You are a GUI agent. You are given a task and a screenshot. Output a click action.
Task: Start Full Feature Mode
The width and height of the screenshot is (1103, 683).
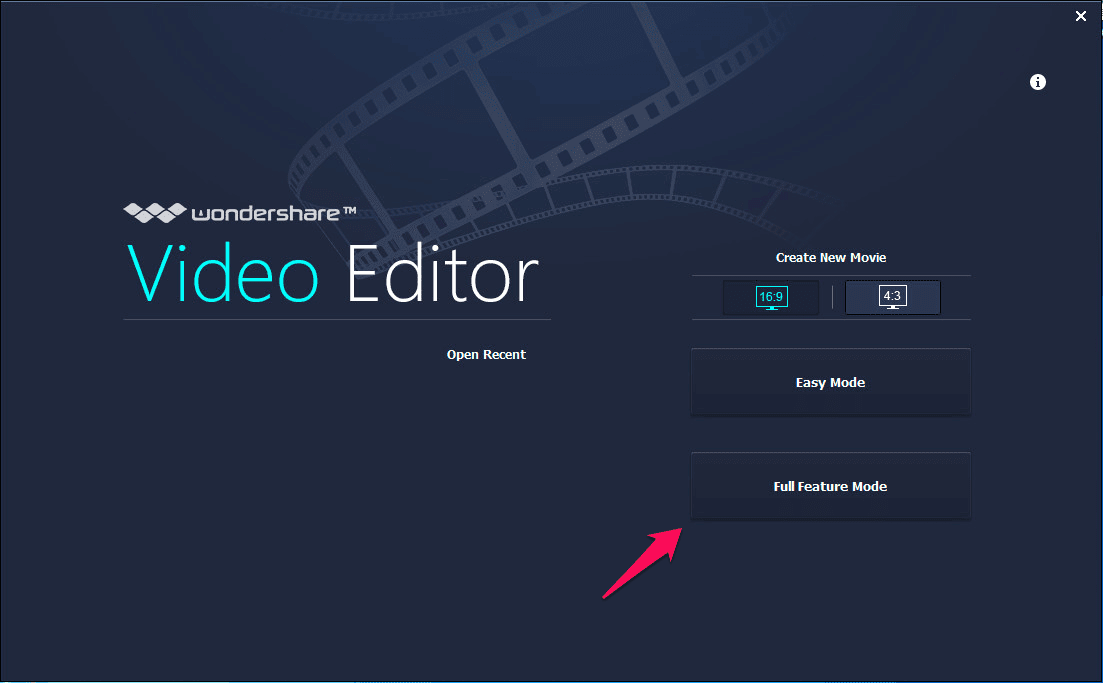click(830, 486)
